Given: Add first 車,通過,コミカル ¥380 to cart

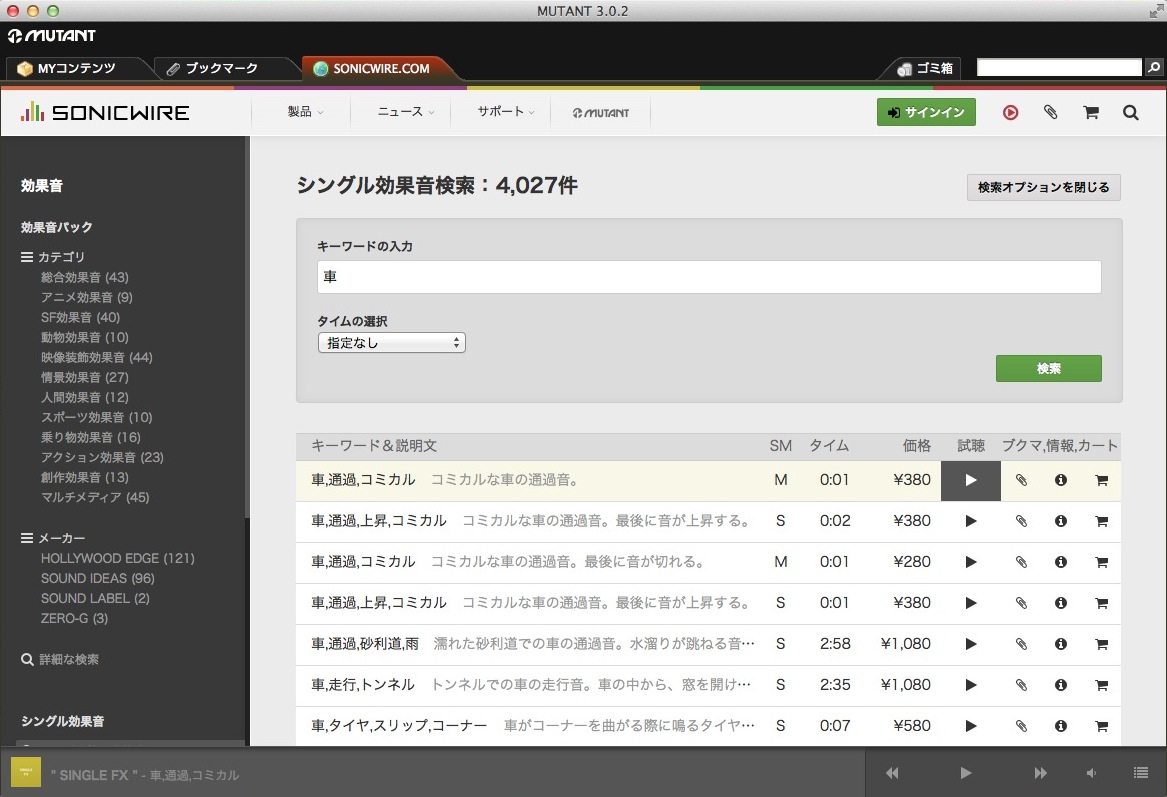Looking at the screenshot, I should pos(1102,480).
